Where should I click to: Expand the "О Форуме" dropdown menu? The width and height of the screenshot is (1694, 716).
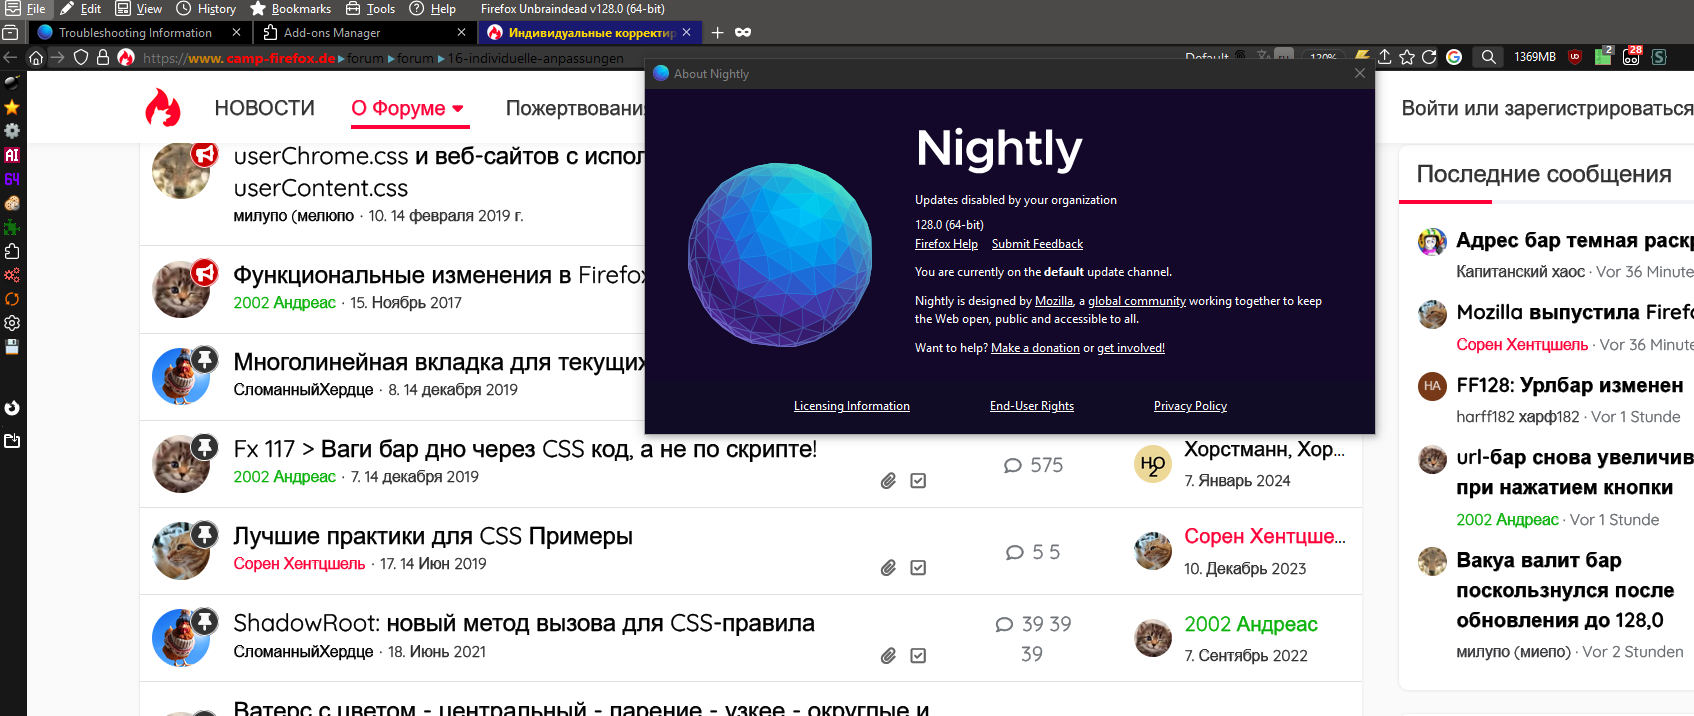[x=408, y=108]
